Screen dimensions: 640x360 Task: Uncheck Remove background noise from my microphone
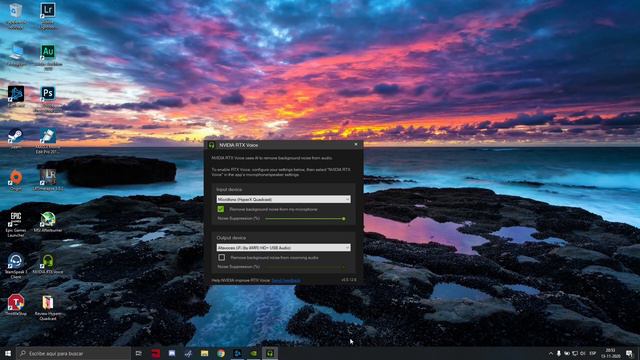click(x=221, y=209)
